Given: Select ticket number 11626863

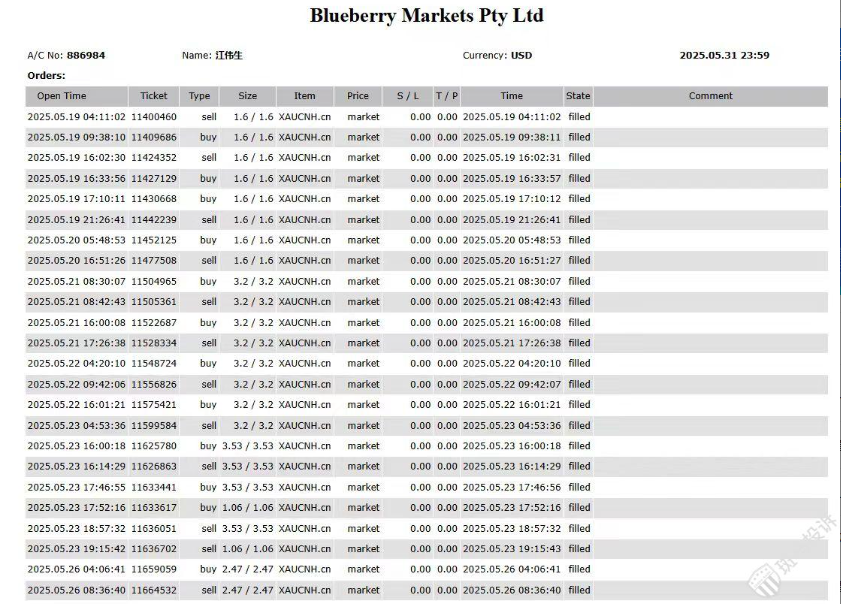Looking at the screenshot, I should [x=154, y=467].
